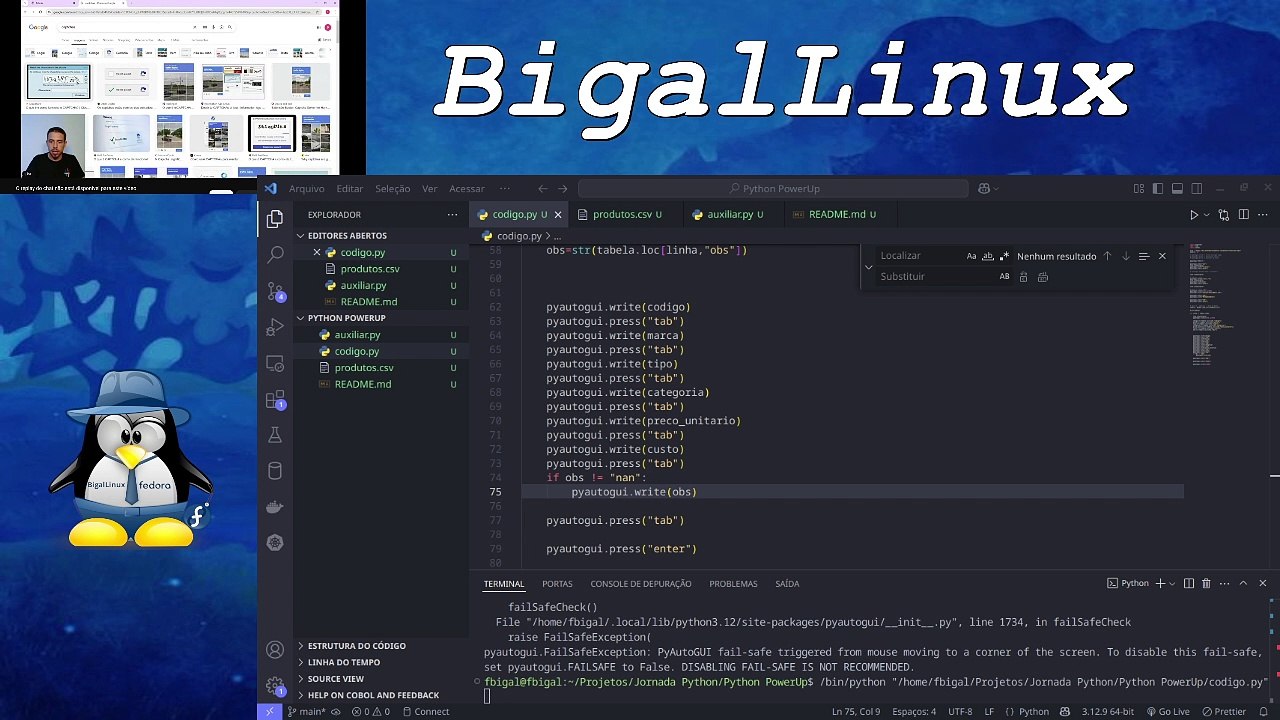
Task: Open terminal panel more actions ellipsis
Action: 1224,583
